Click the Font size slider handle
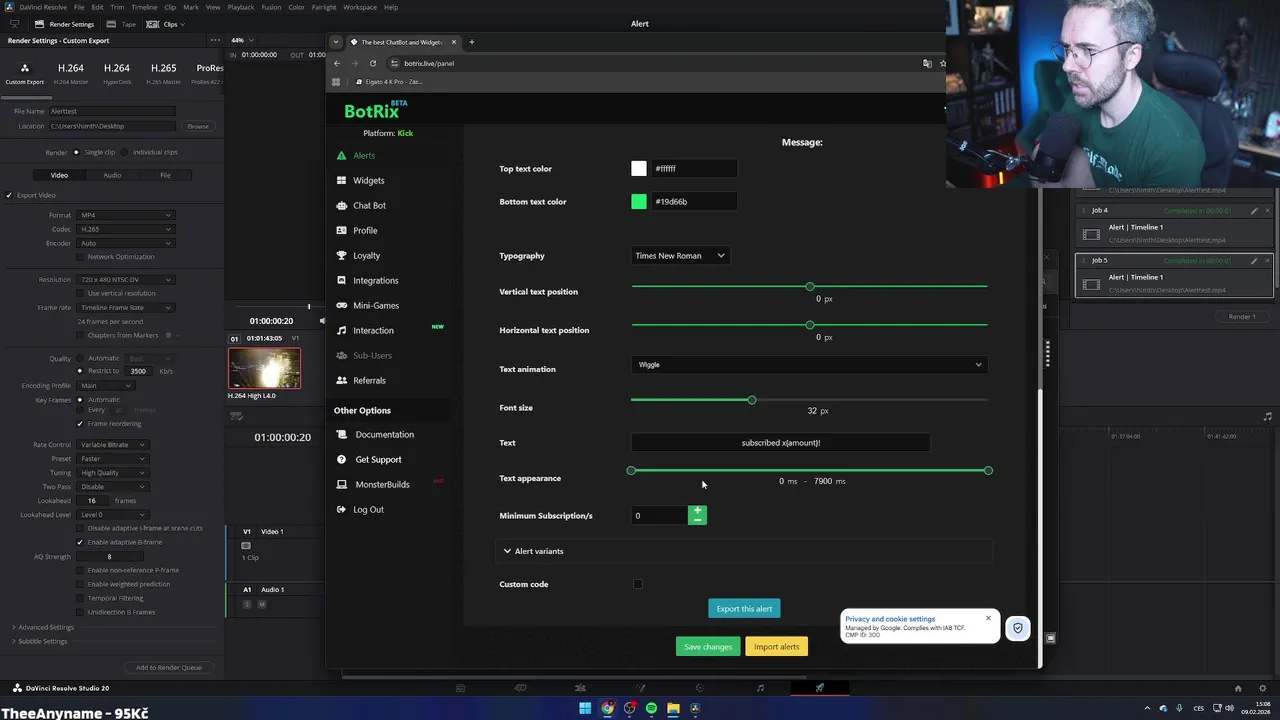 click(x=752, y=400)
